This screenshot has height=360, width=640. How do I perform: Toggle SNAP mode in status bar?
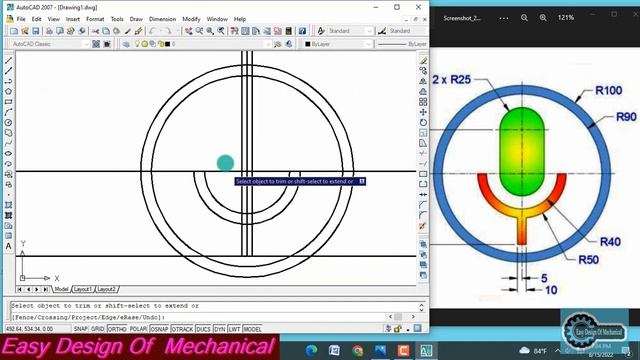80,329
